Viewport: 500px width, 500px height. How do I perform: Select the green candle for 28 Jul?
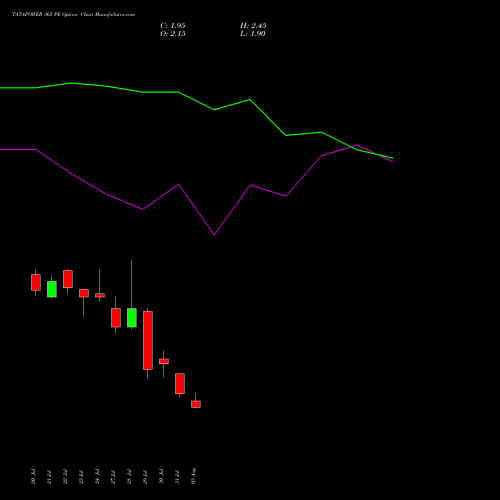[x=132, y=318]
